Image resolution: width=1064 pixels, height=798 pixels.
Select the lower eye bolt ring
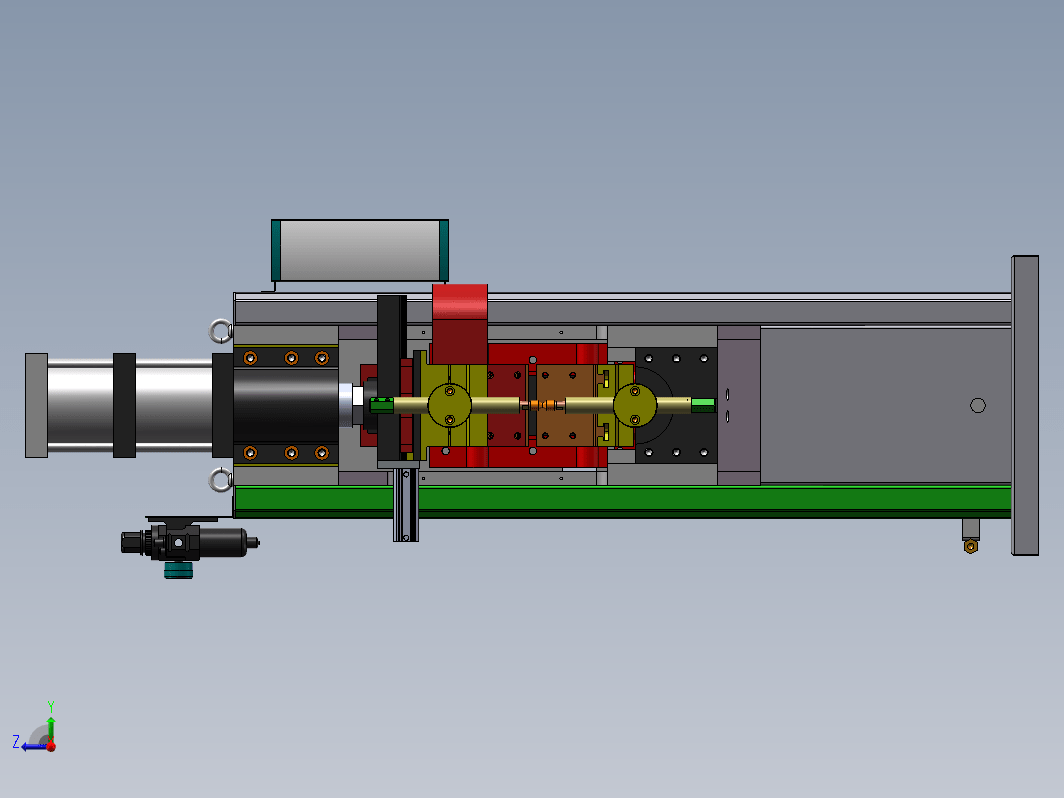click(220, 480)
